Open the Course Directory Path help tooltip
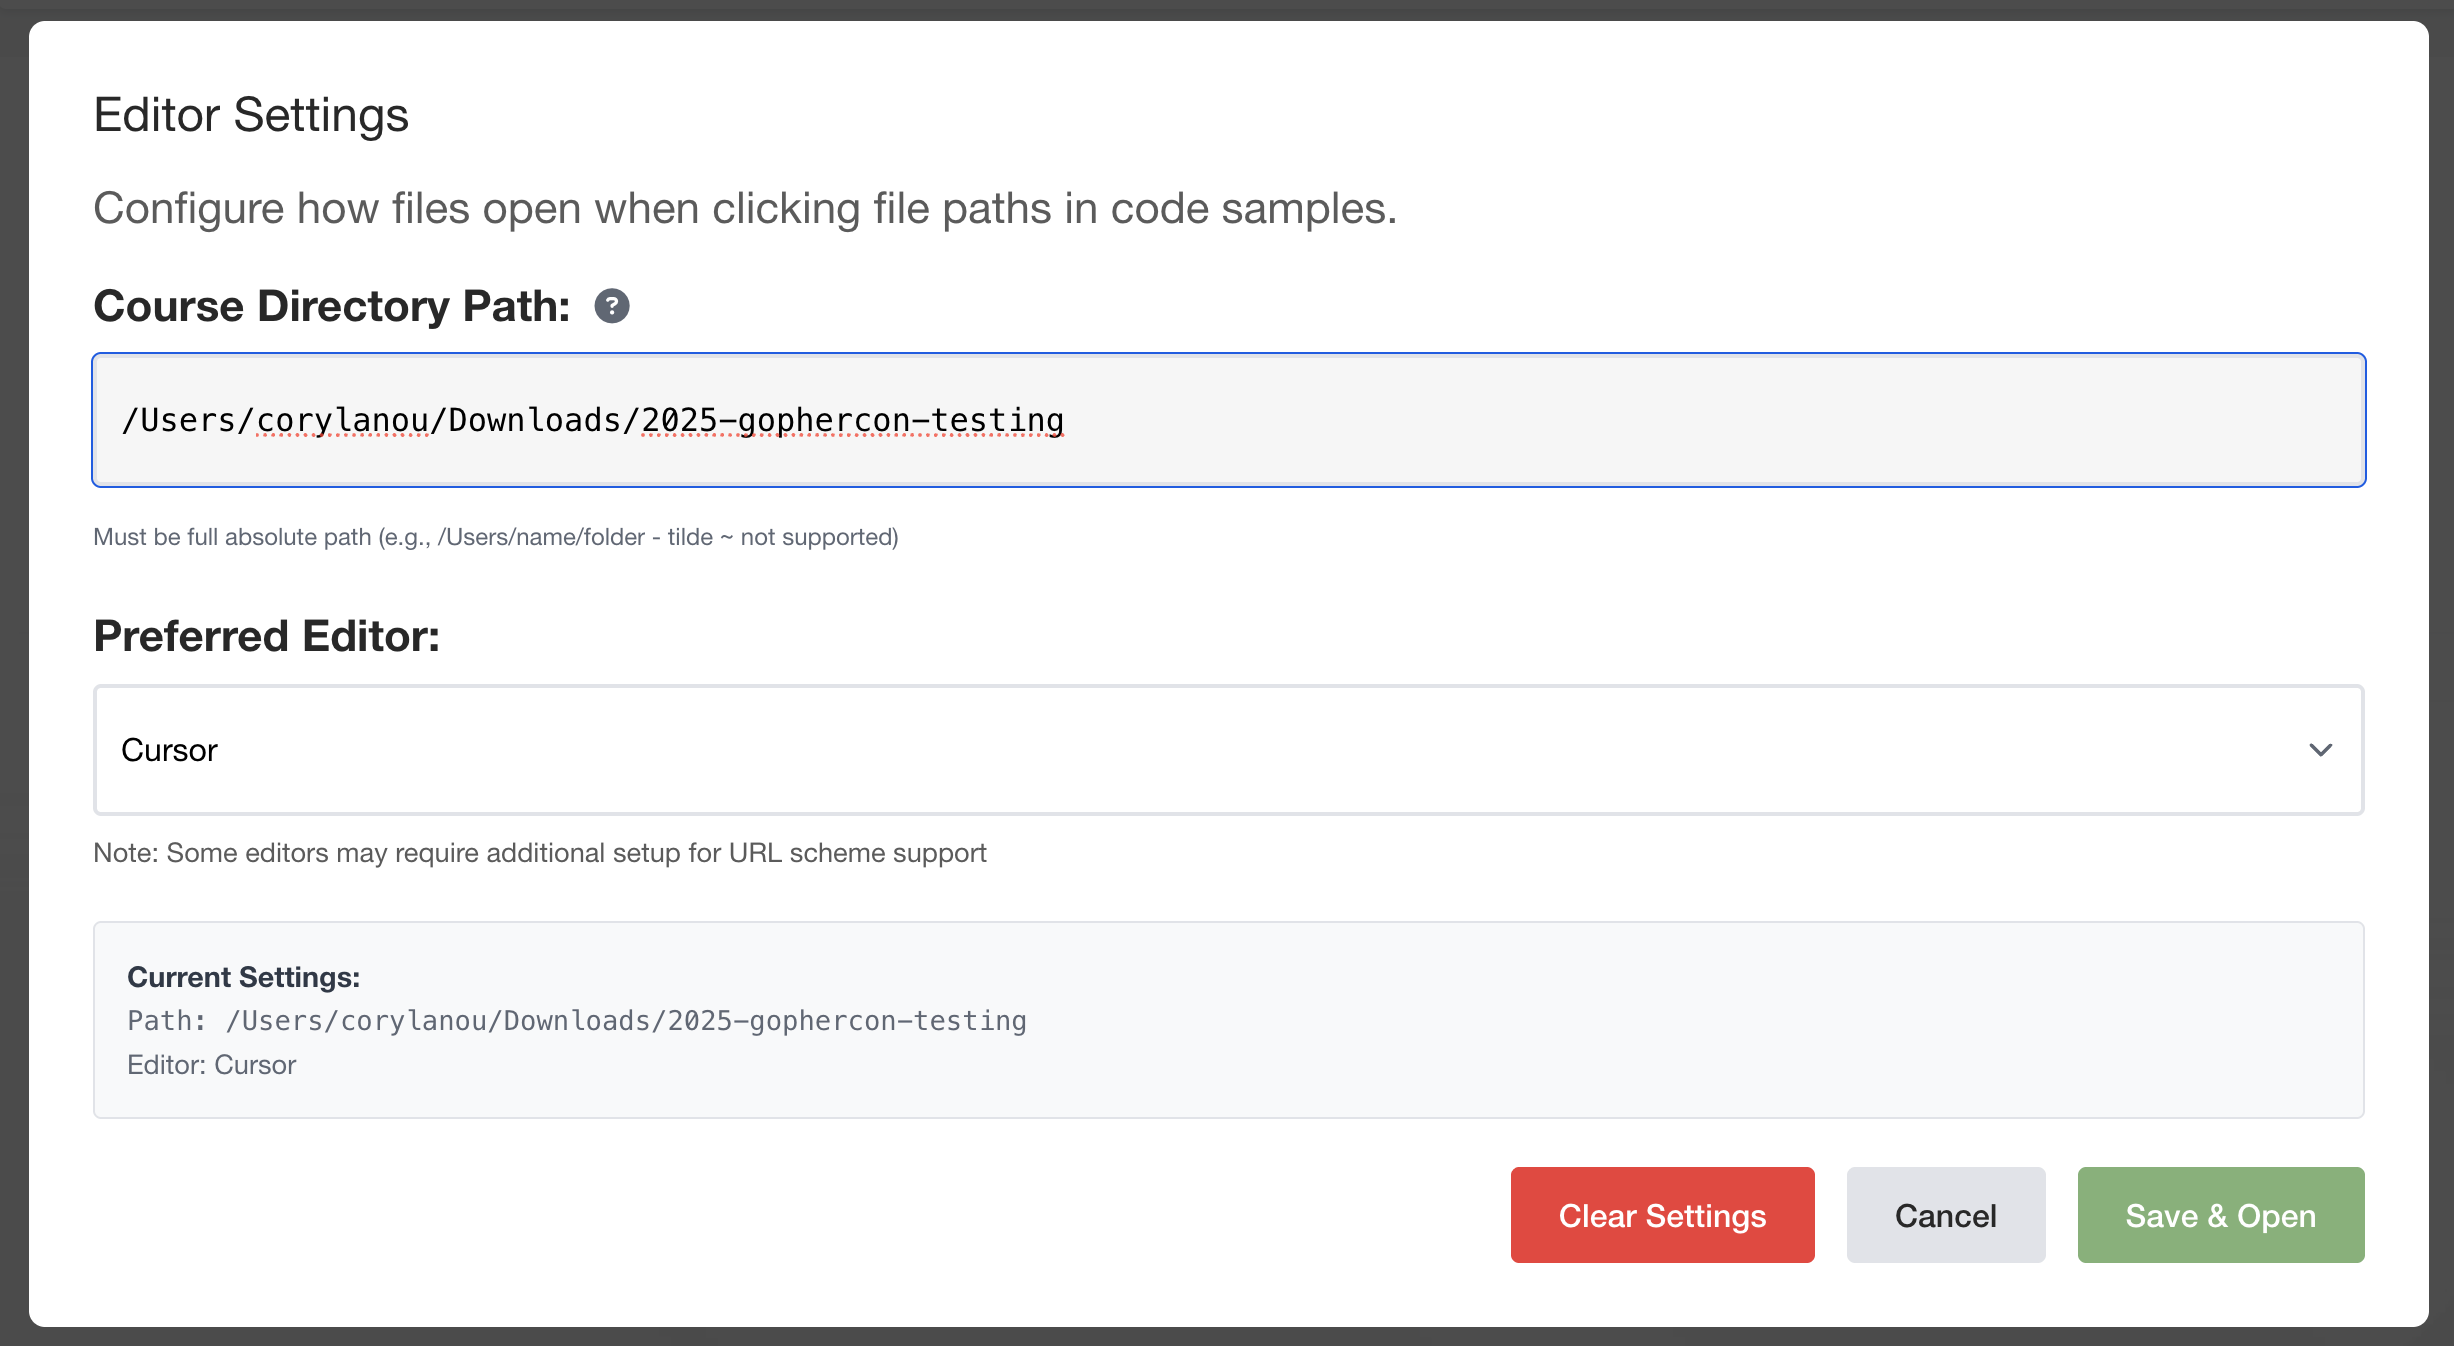 pos(611,306)
